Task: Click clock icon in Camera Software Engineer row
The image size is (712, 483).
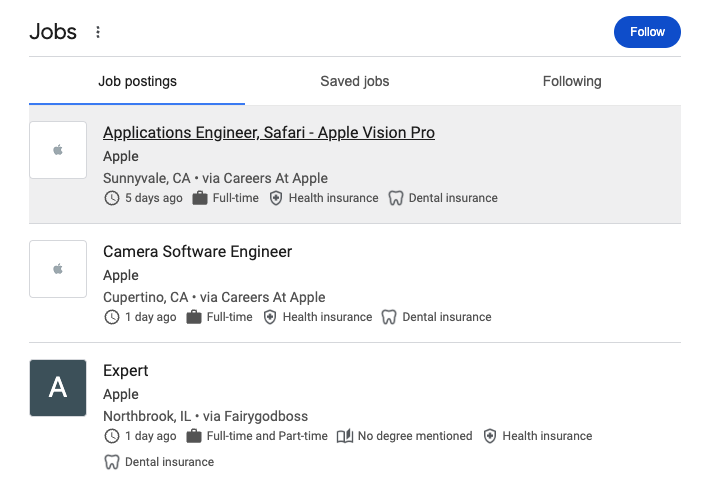Action: click(112, 317)
